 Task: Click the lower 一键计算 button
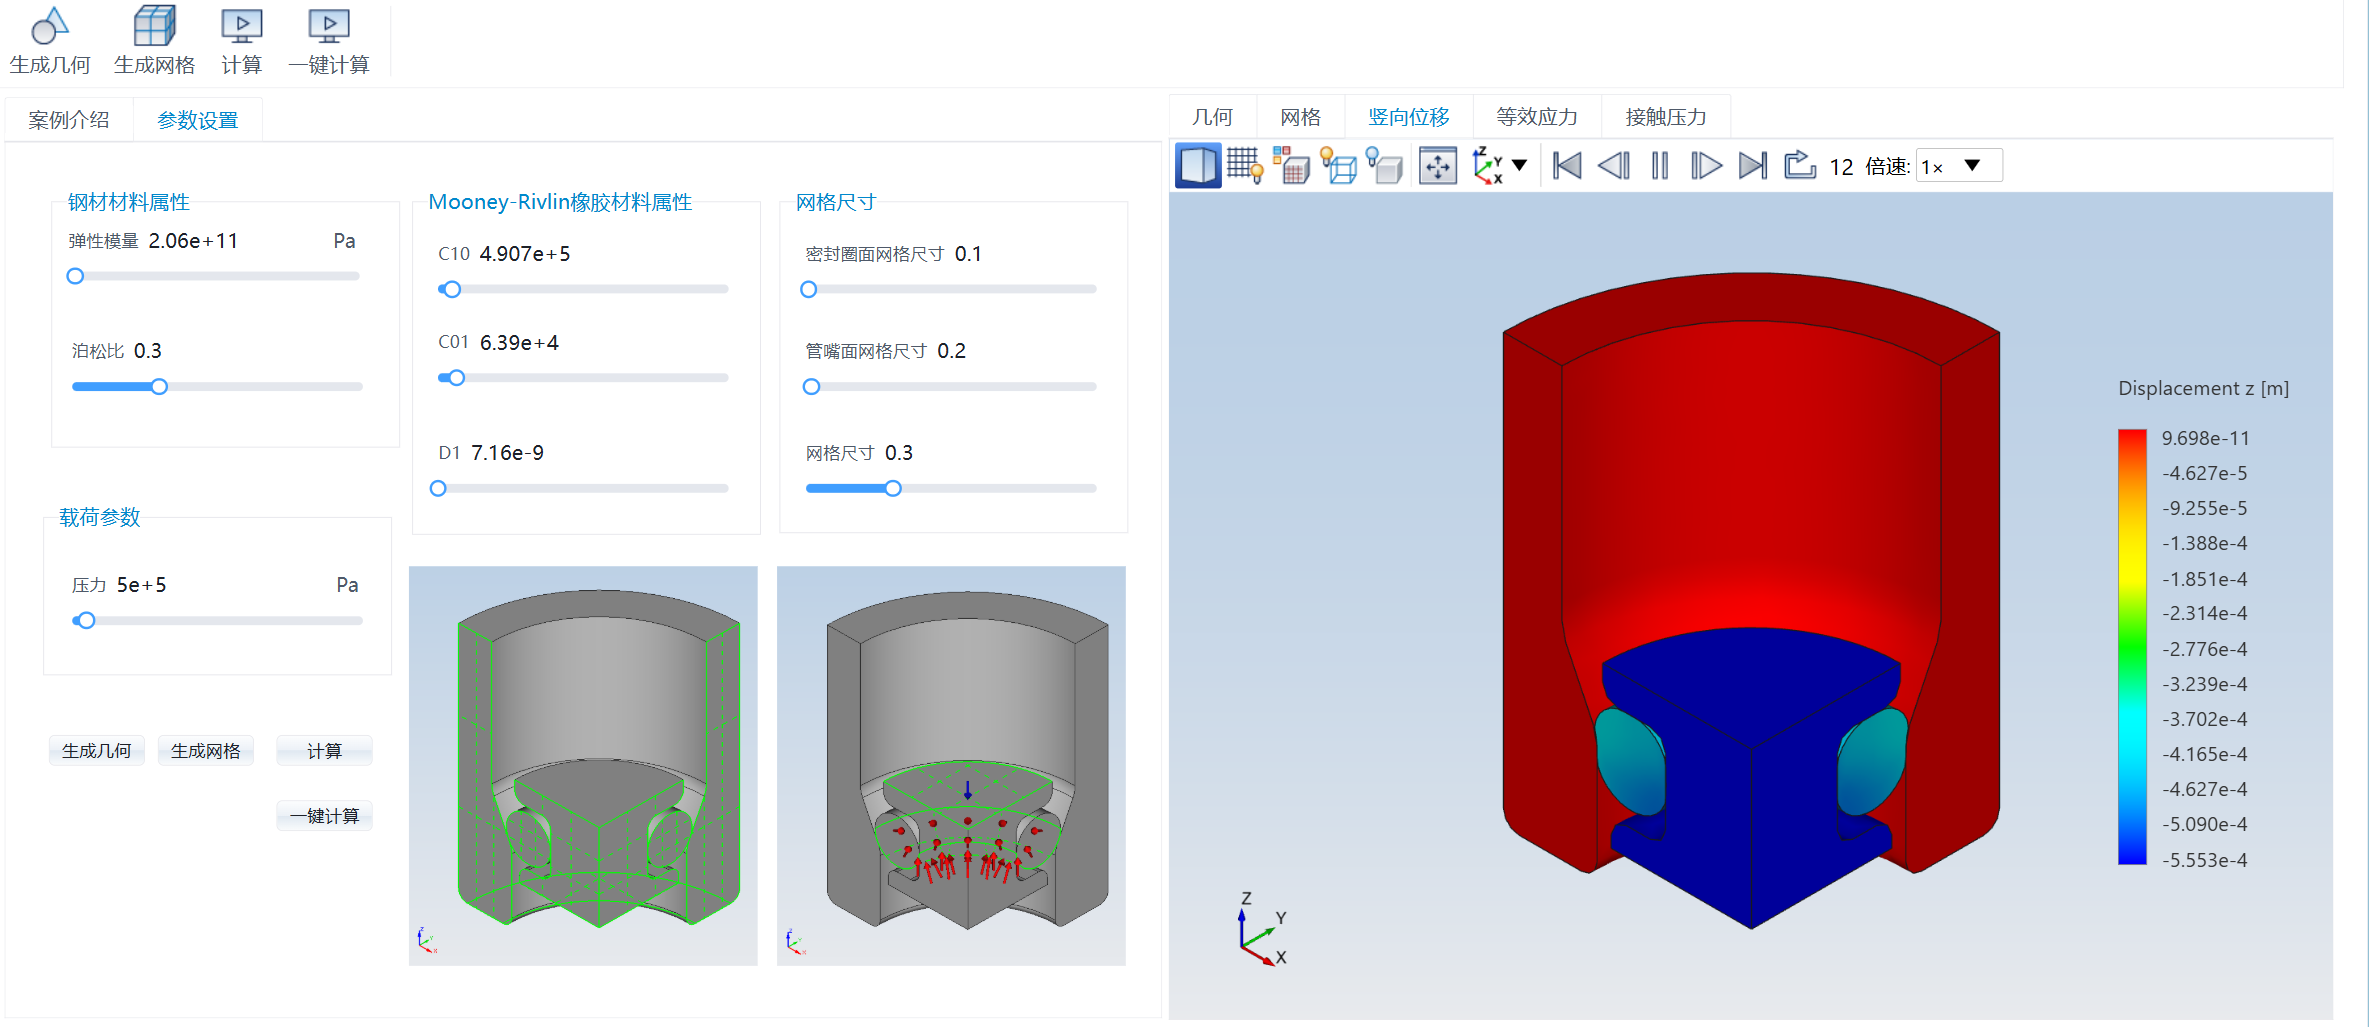point(324,816)
